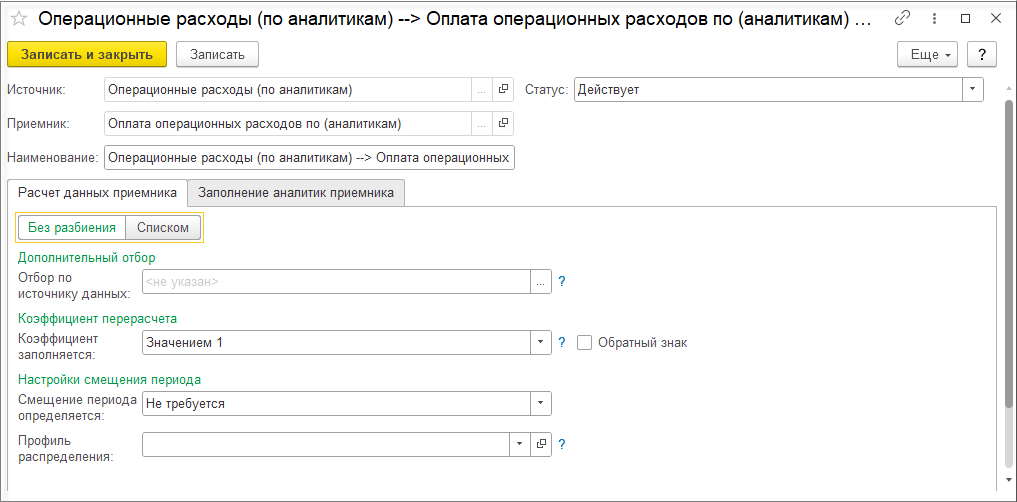
Task: Expand the Статус dropdown list
Action: 973,90
